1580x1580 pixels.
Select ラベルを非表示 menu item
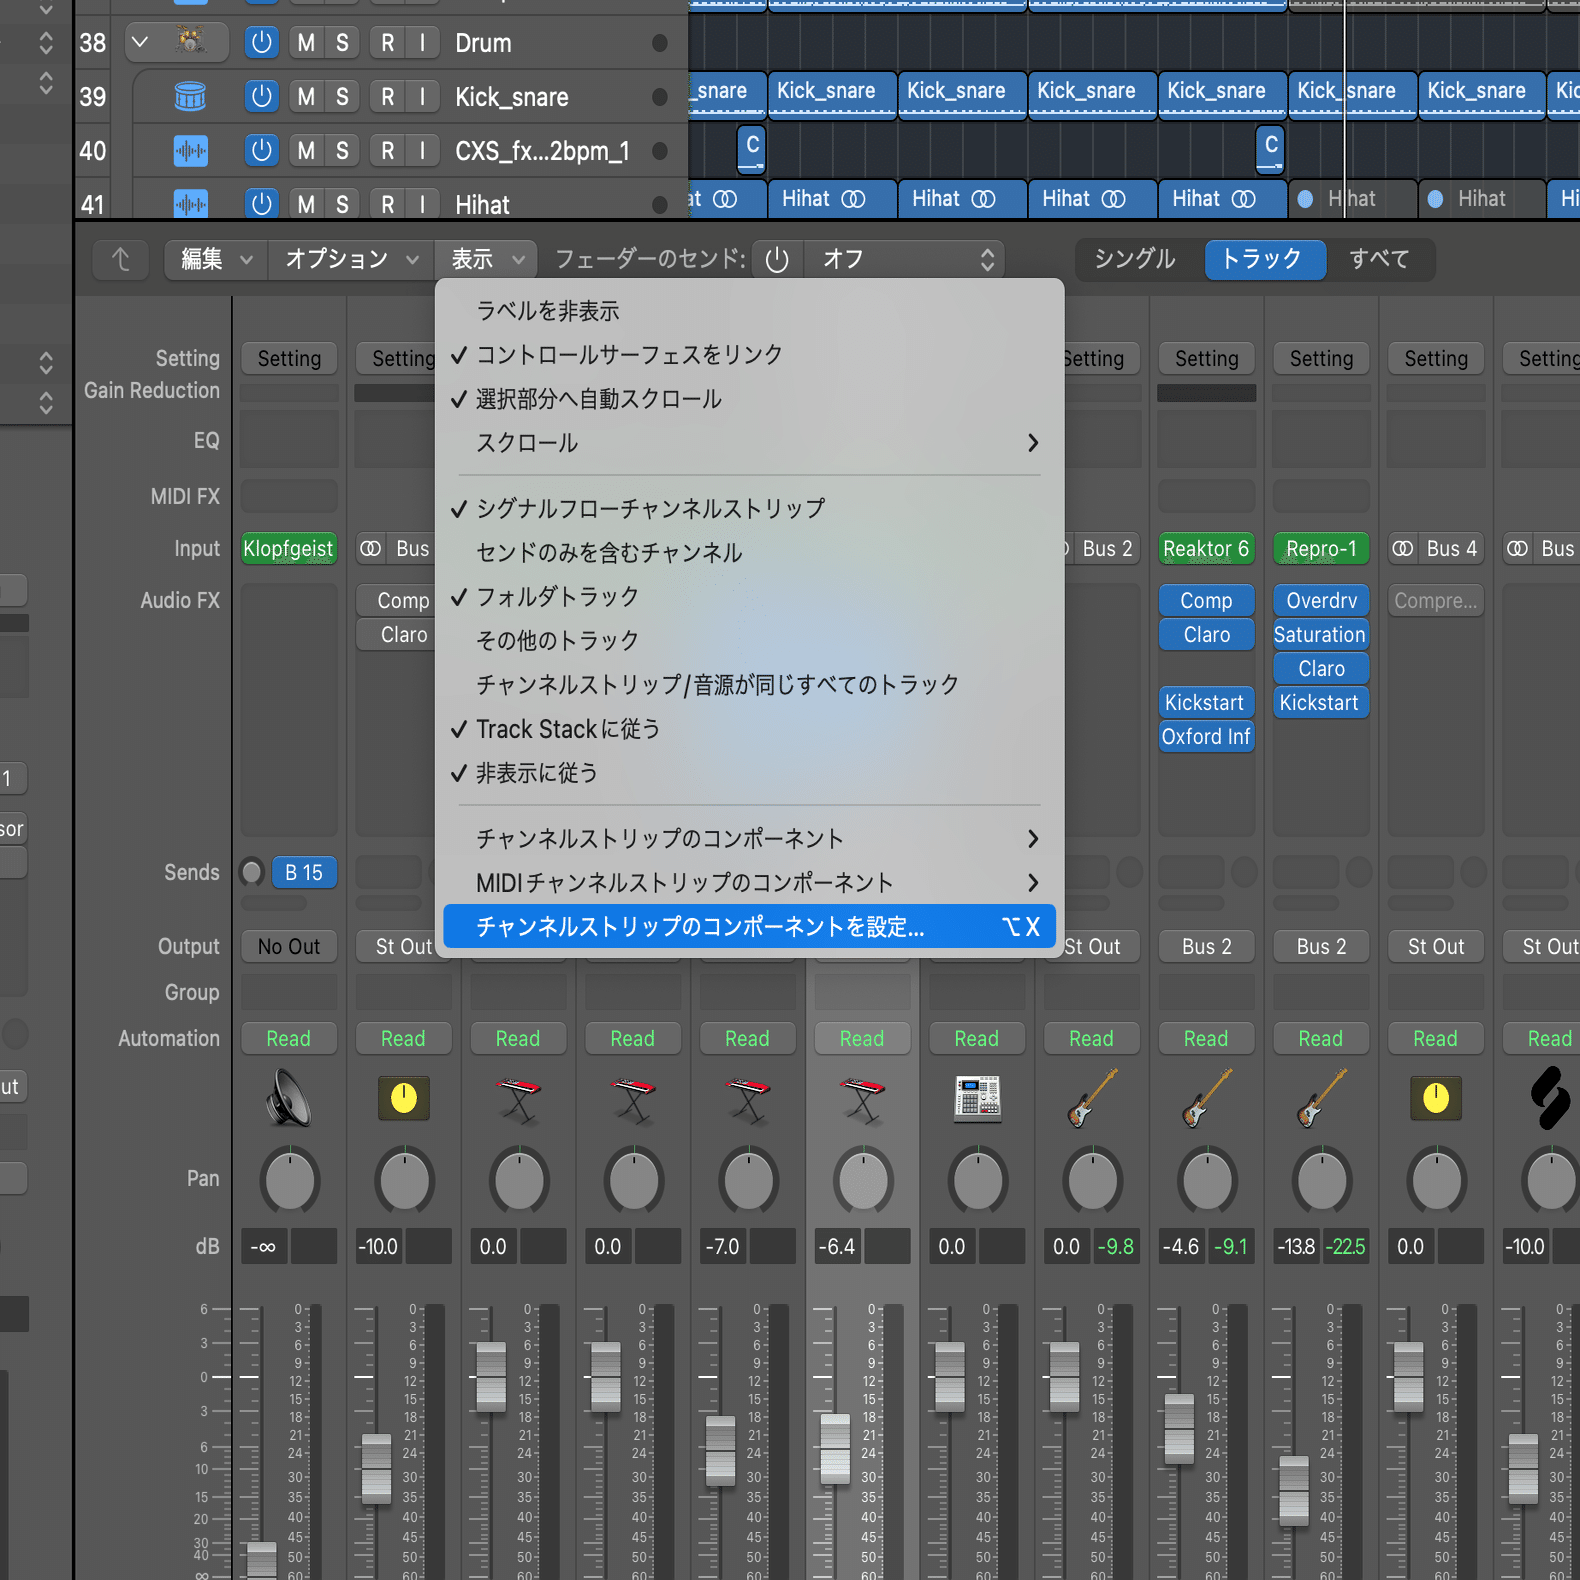coord(749,311)
